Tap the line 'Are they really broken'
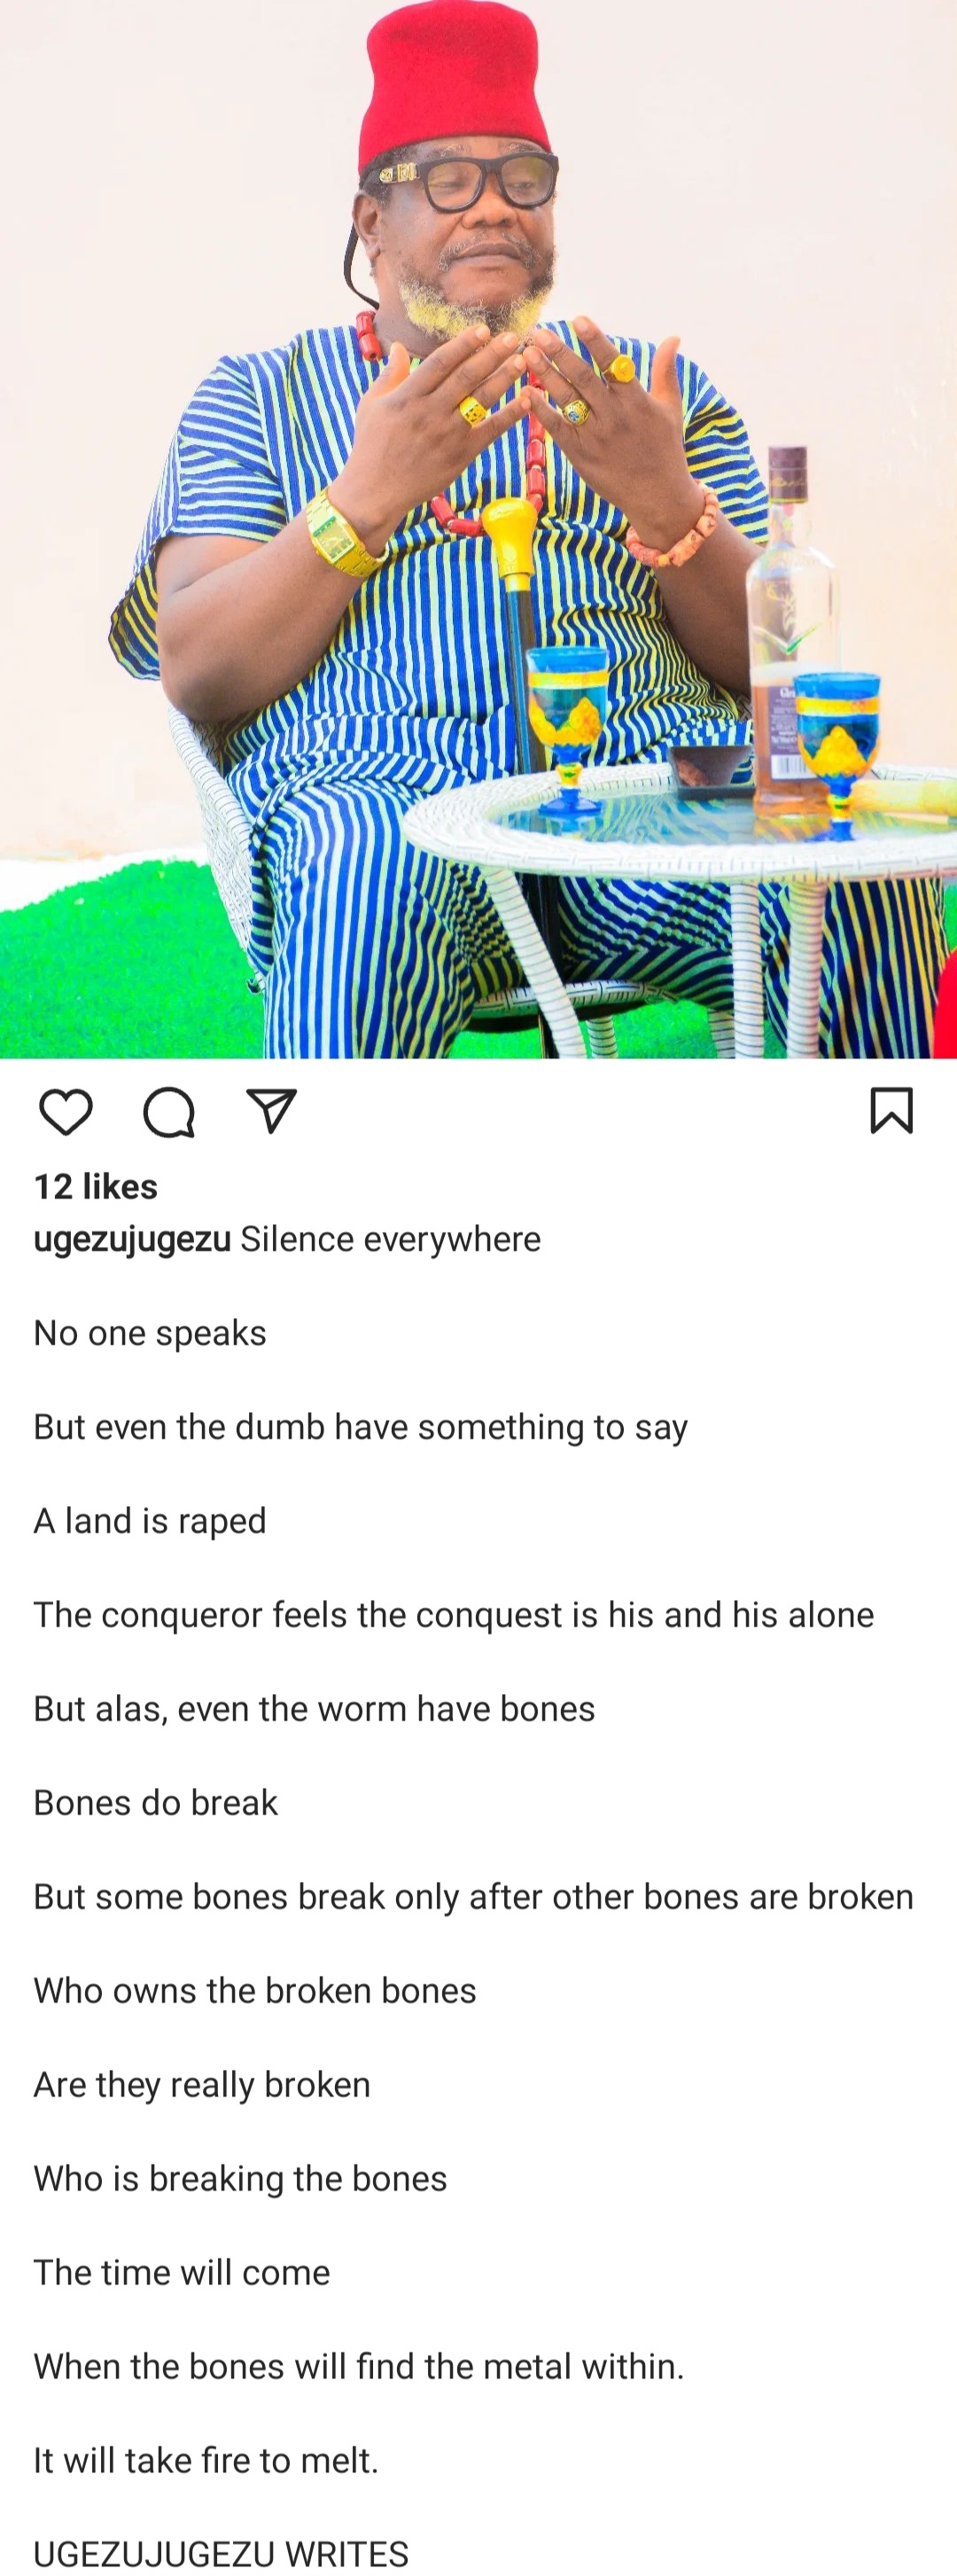The image size is (957, 2576). [x=202, y=2085]
